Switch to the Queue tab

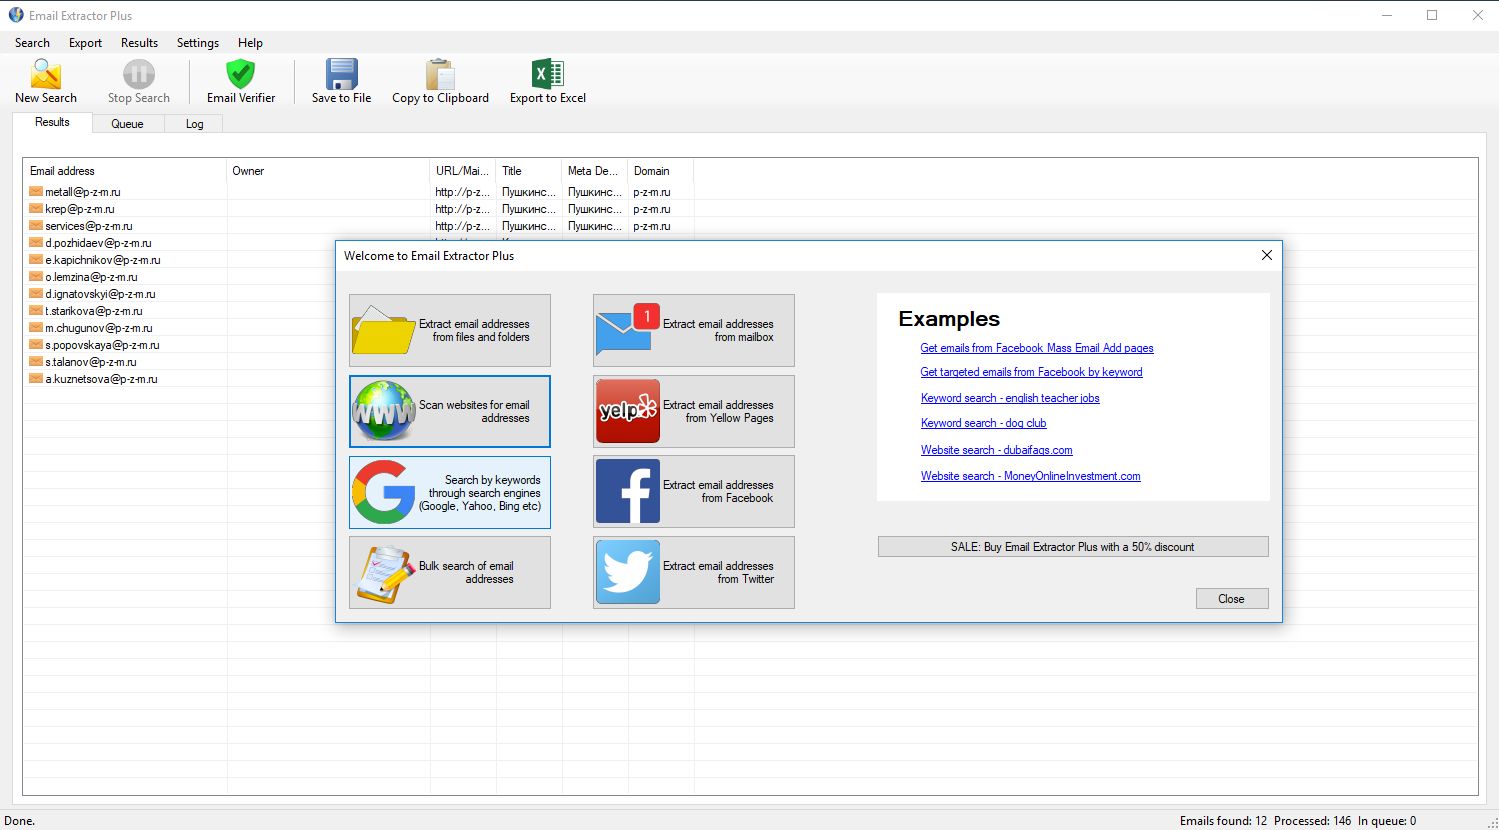tap(127, 124)
